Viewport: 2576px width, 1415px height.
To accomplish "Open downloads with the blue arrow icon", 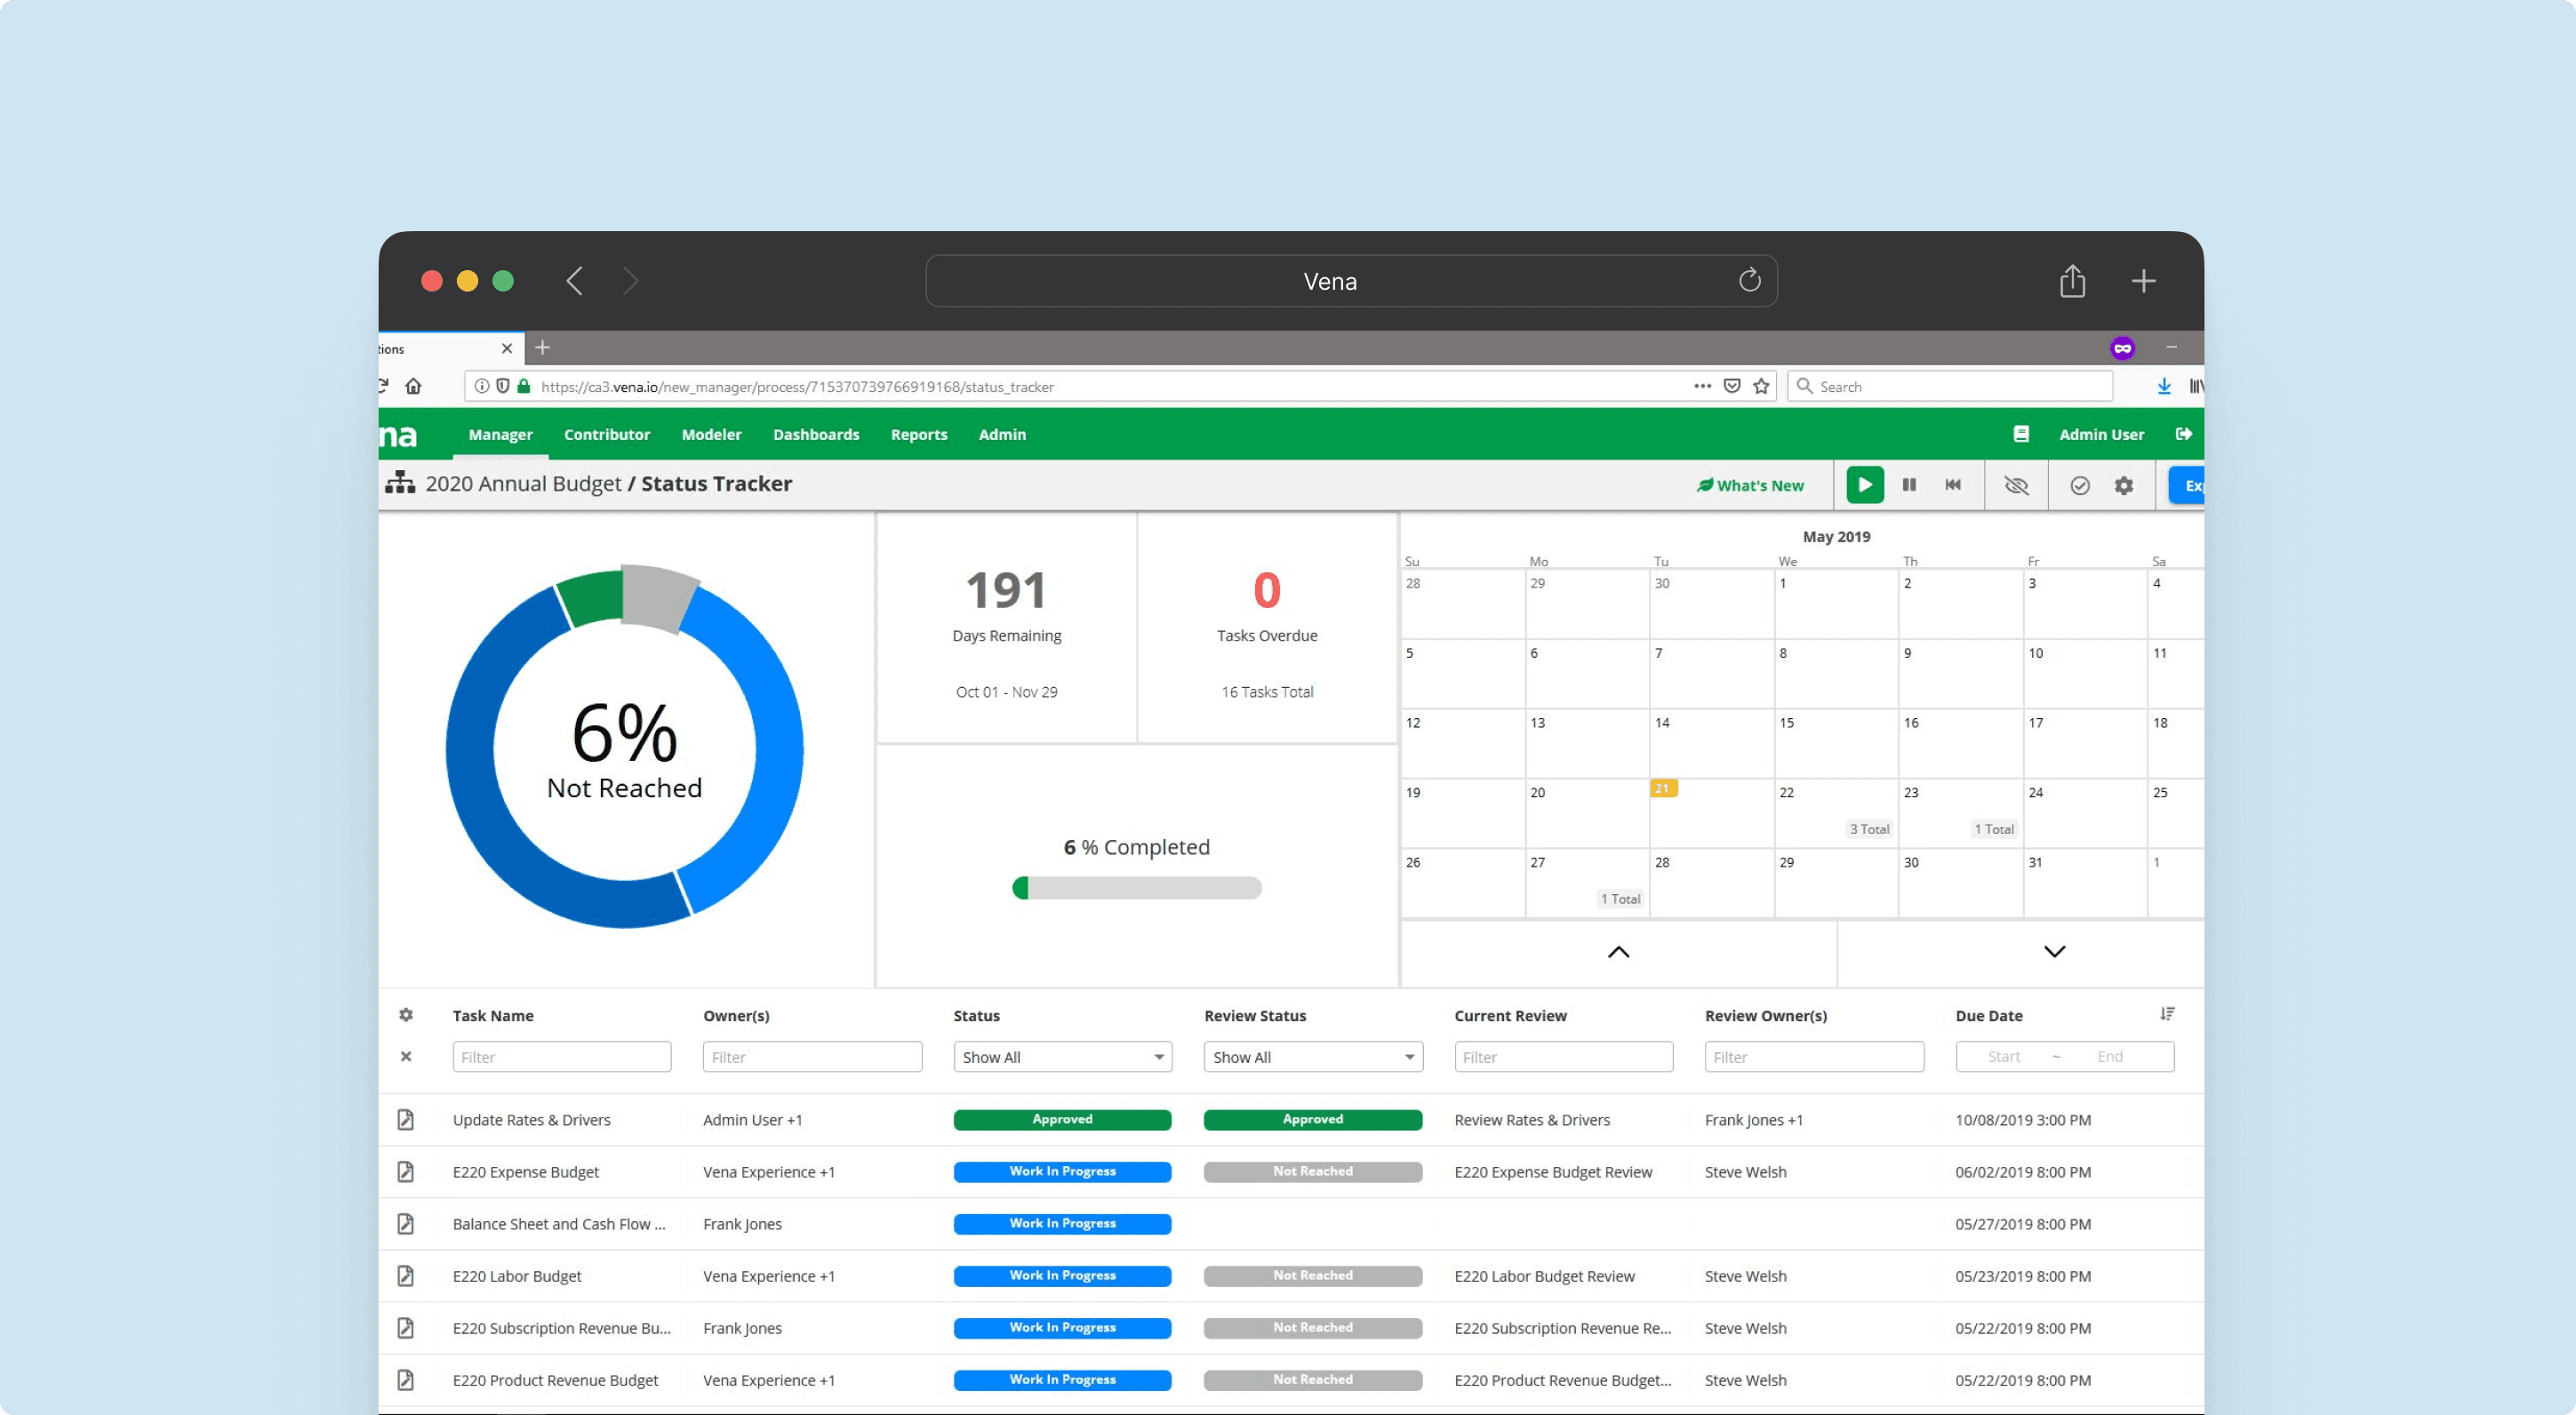I will click(2163, 386).
